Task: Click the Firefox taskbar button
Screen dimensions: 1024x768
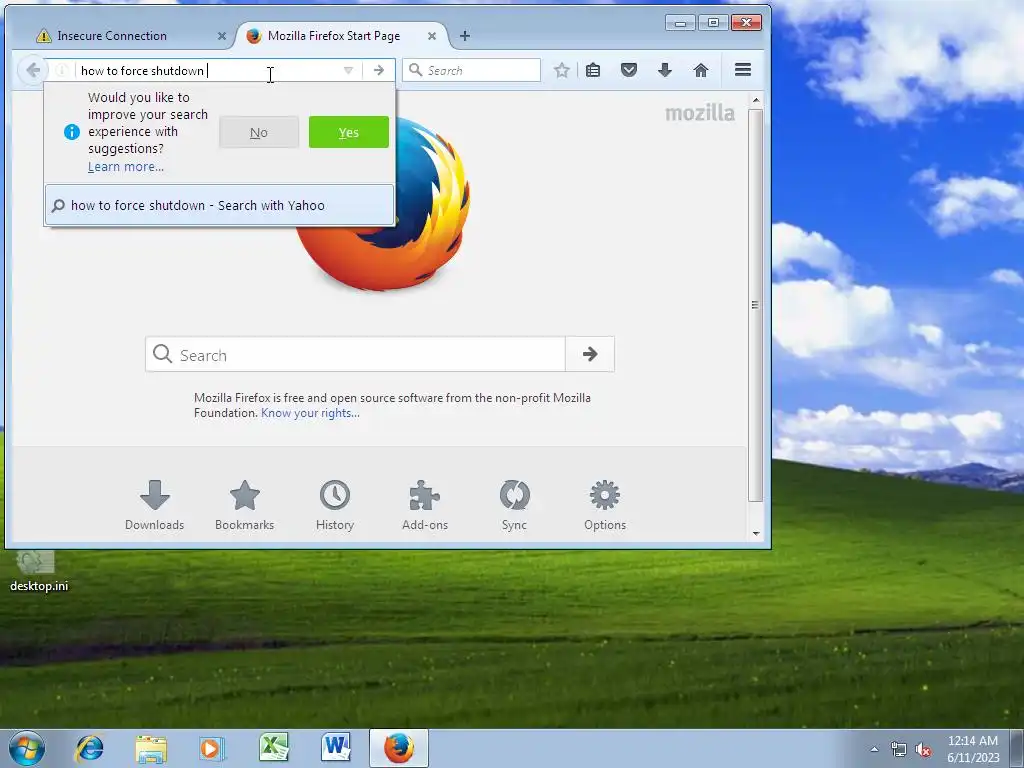Action: (x=398, y=748)
